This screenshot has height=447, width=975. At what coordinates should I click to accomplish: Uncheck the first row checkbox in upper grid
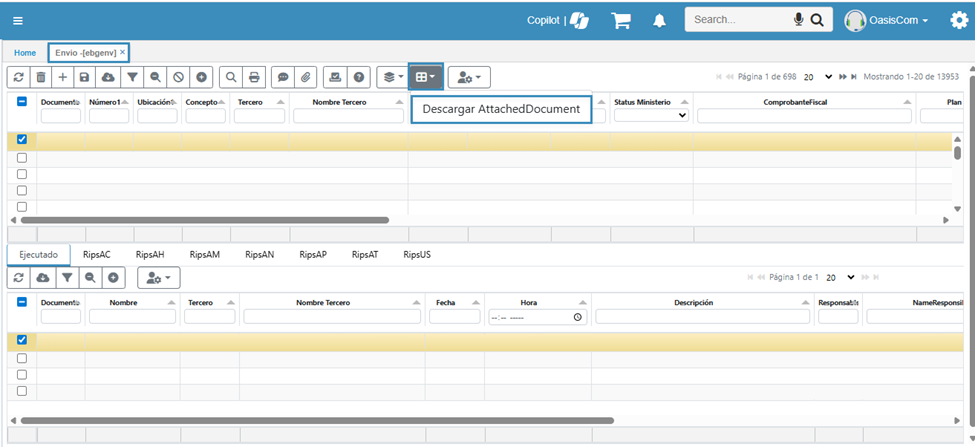click(22, 140)
